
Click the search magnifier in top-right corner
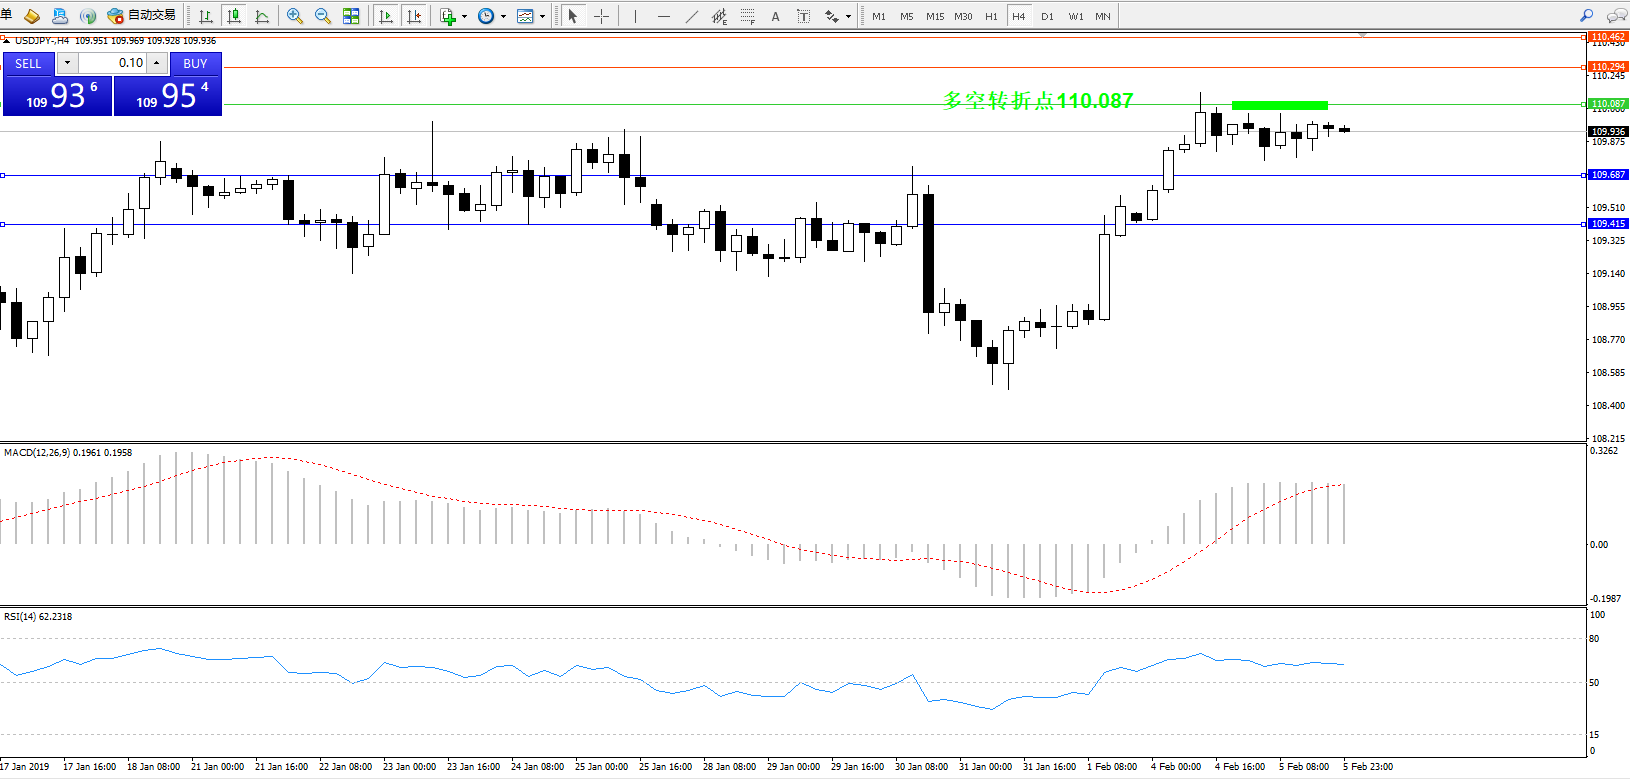[1586, 16]
